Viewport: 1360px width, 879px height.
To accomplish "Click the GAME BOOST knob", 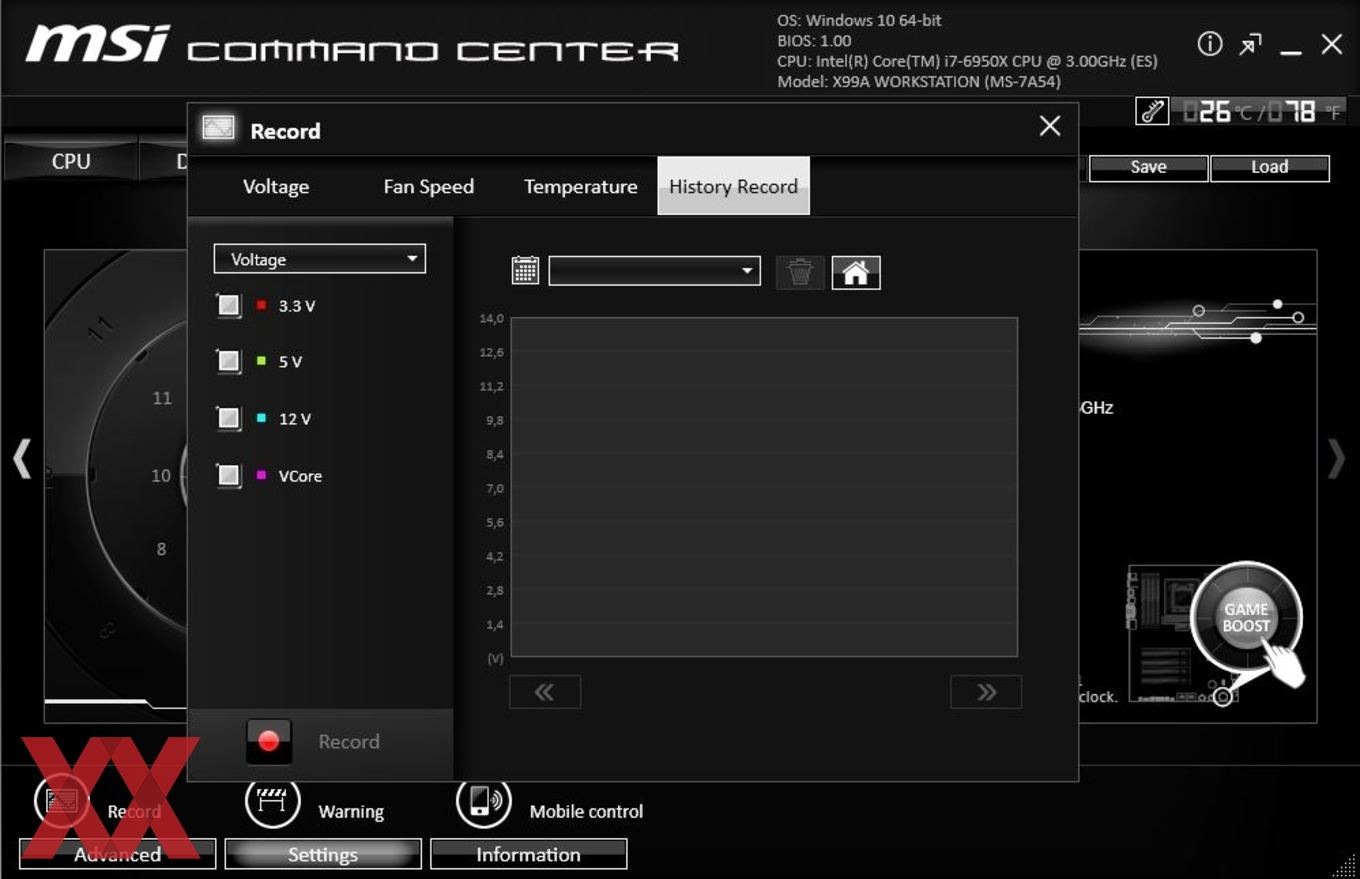I will point(1246,617).
